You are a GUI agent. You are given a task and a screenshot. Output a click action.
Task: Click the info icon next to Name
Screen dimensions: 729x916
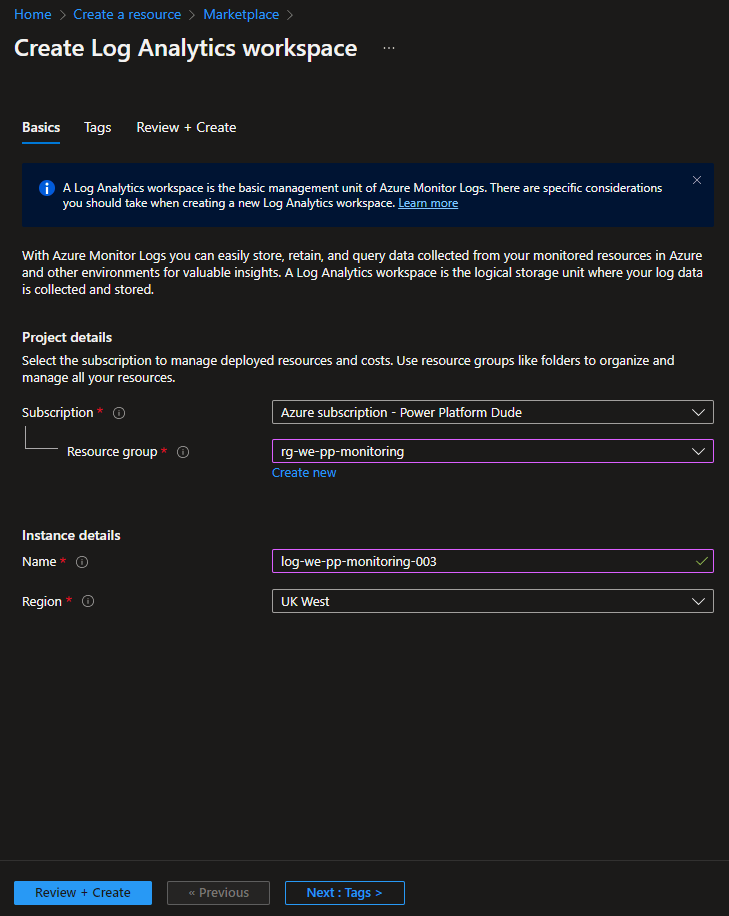click(x=82, y=562)
